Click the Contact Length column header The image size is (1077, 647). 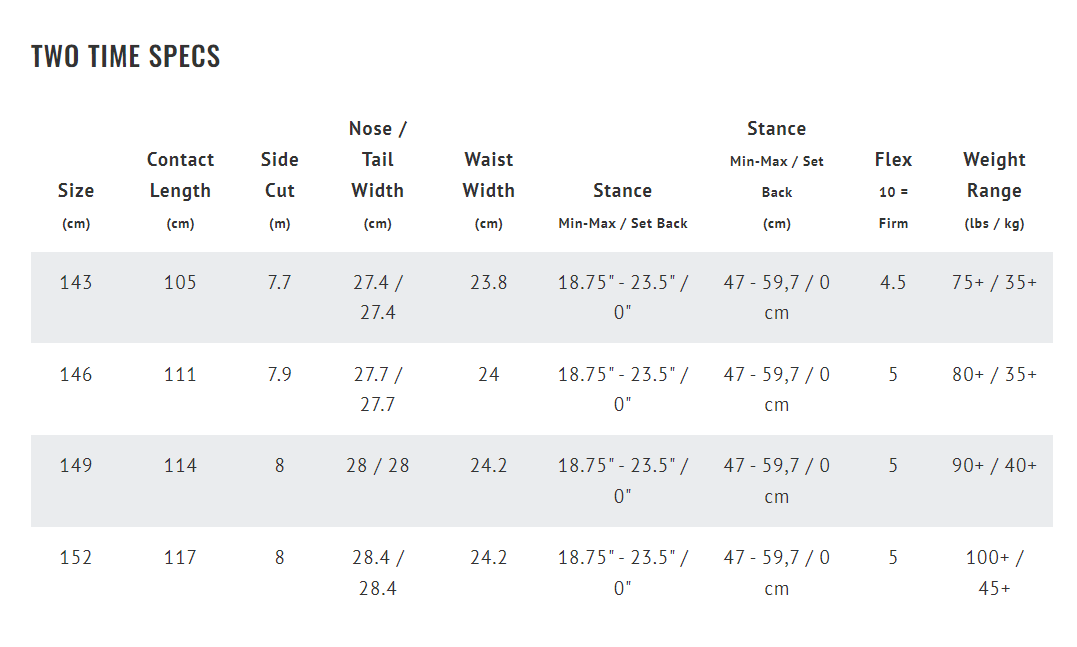(181, 190)
